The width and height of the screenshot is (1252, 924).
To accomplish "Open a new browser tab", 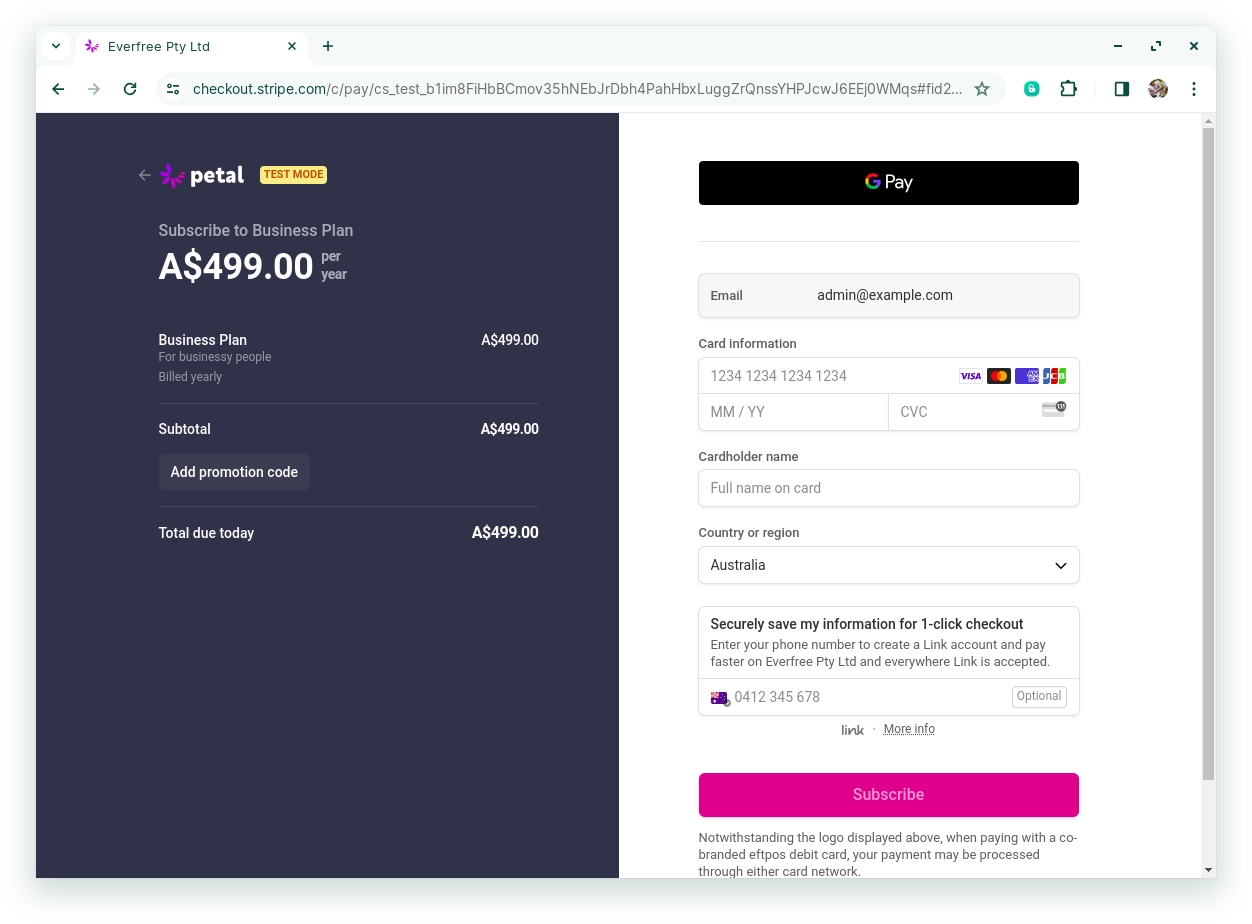I will (328, 46).
